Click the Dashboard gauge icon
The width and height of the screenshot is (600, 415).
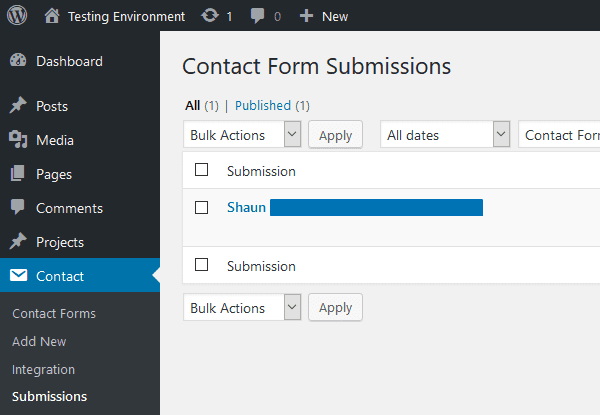(18, 61)
